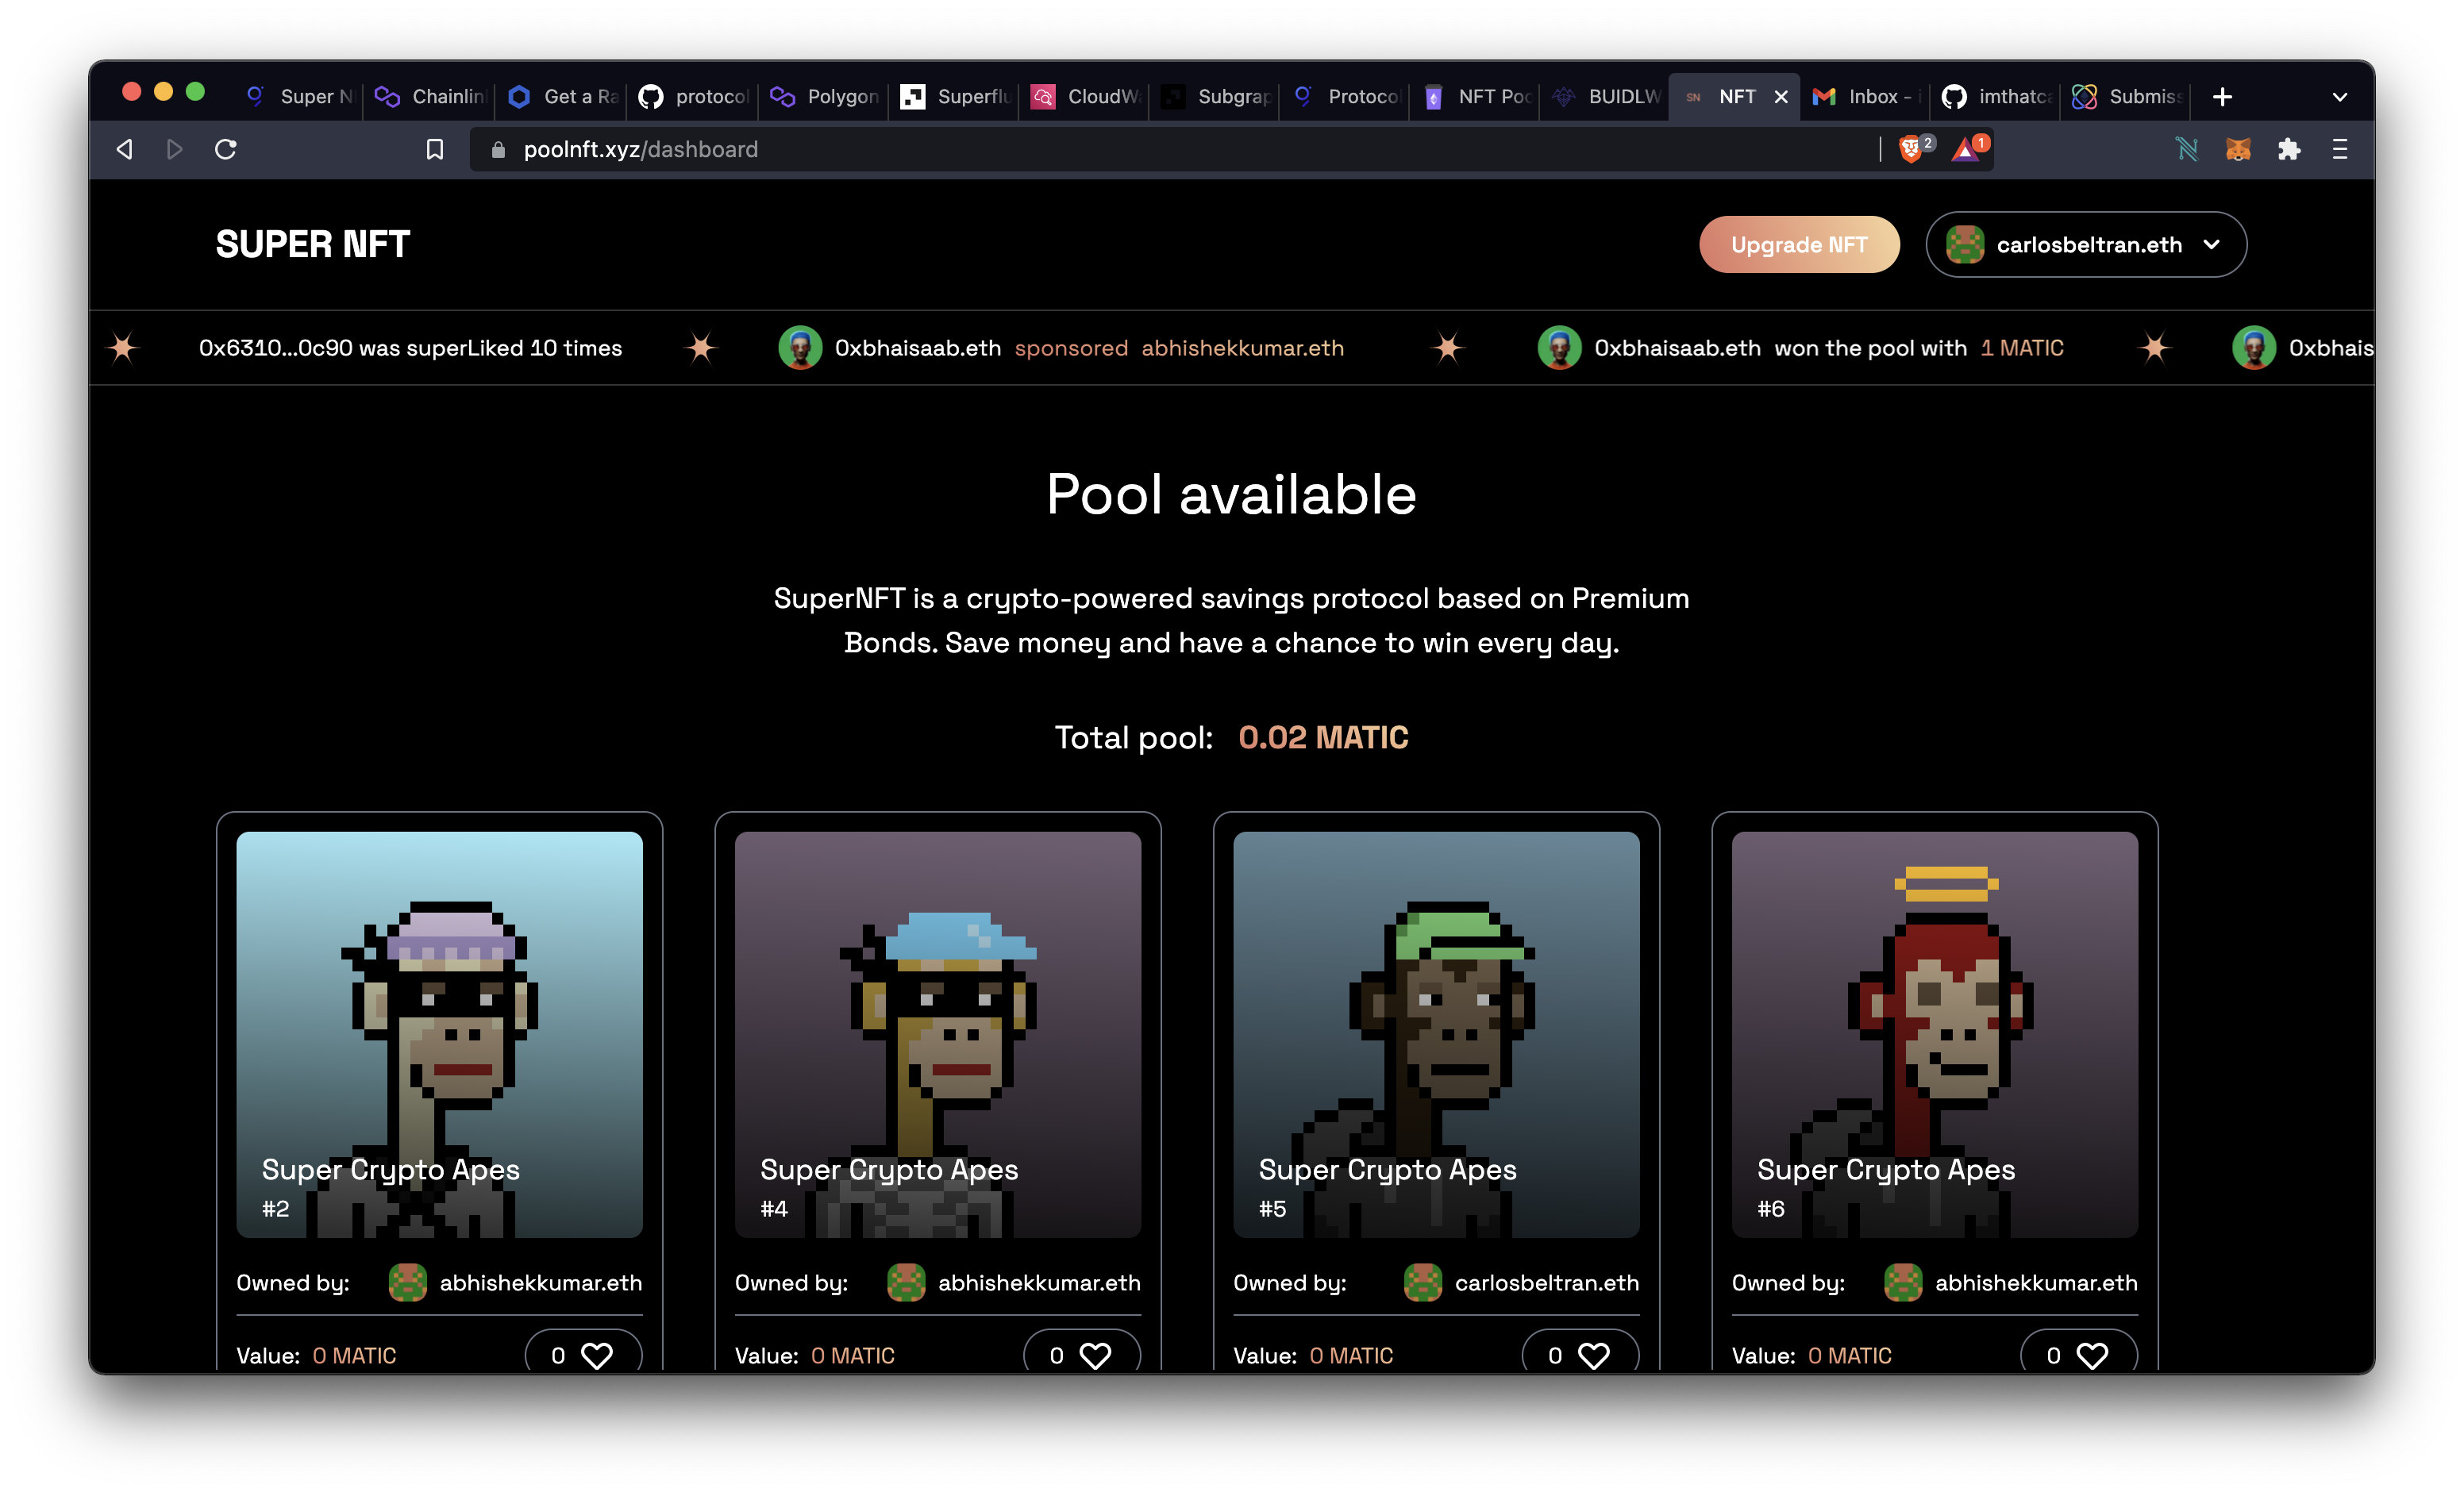The height and width of the screenshot is (1492, 2464).
Task: Like Super Crypto Apes #2 with the heart
Action: [x=596, y=1355]
